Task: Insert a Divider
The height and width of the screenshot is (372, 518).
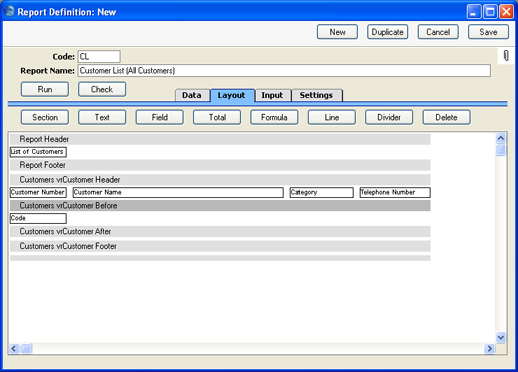Action: 389,117
